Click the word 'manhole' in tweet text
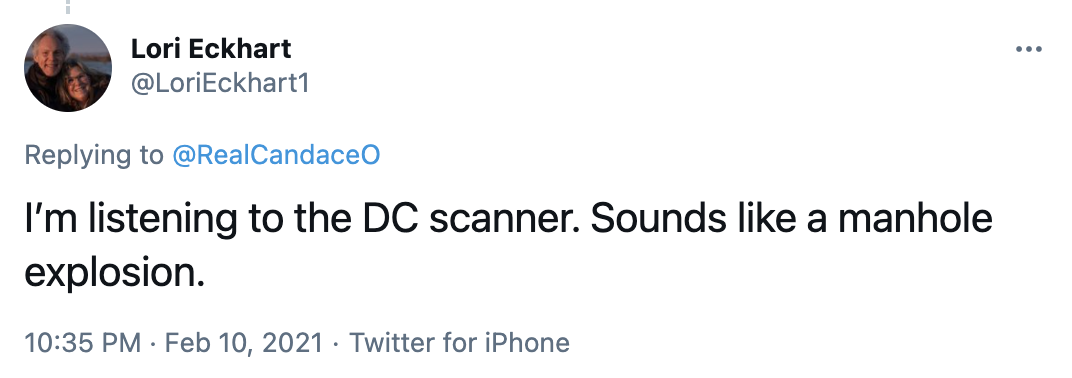This screenshot has height=378, width=1072. [915, 219]
